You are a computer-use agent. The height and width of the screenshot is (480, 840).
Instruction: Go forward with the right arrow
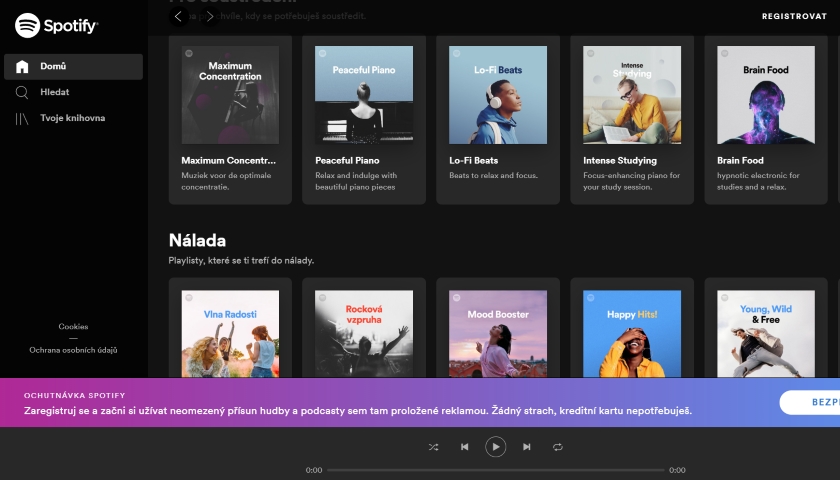pos(210,17)
